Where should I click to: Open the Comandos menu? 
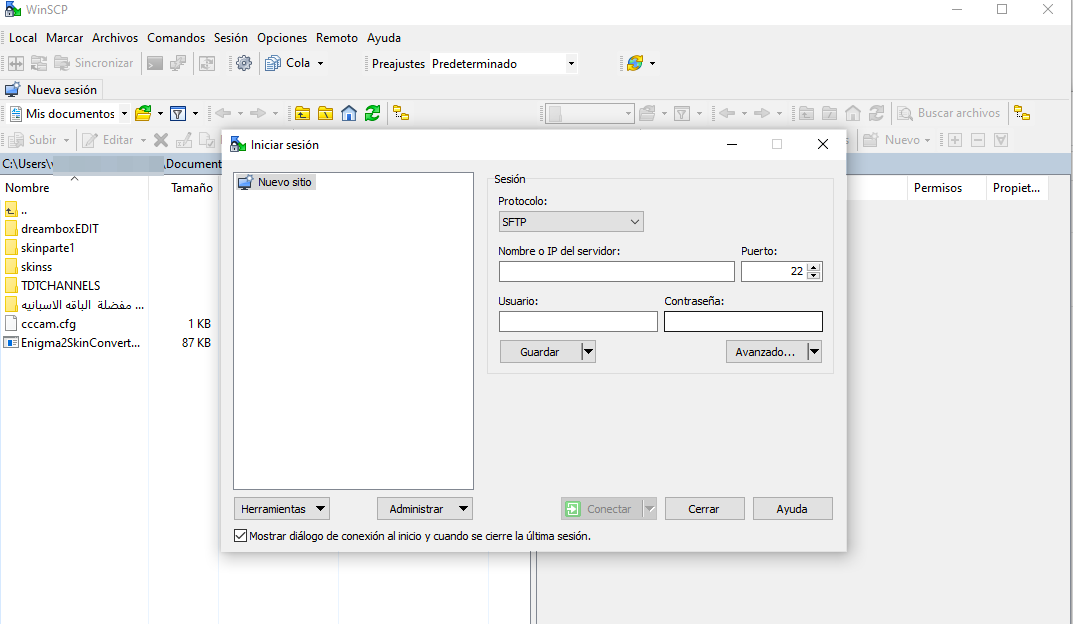(x=176, y=38)
